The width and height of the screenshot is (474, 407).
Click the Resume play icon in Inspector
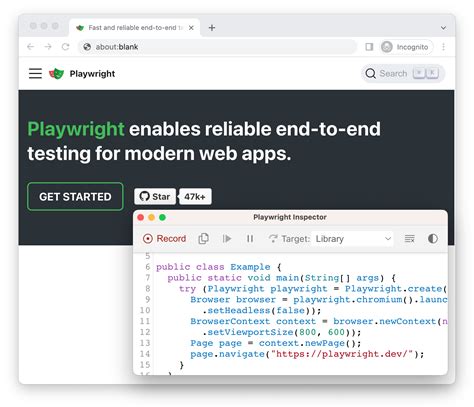click(x=227, y=239)
